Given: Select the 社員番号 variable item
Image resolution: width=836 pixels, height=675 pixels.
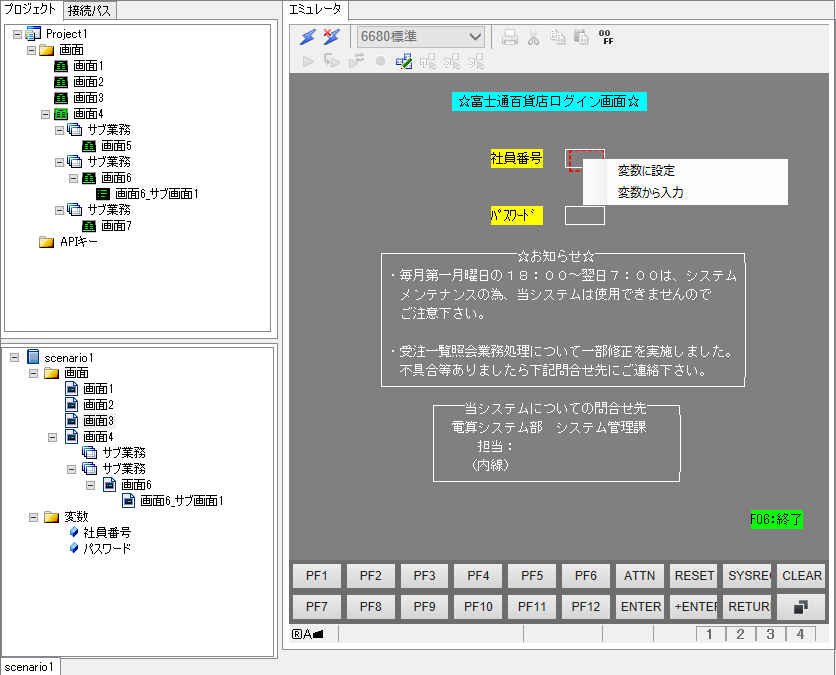Looking at the screenshot, I should pos(107,533).
